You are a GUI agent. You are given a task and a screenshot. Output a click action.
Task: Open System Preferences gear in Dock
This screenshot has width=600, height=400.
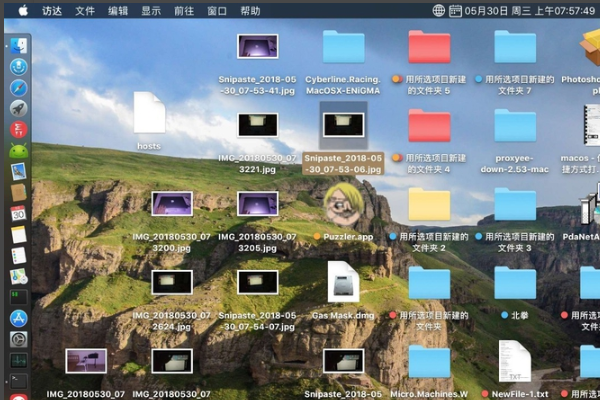[18, 339]
